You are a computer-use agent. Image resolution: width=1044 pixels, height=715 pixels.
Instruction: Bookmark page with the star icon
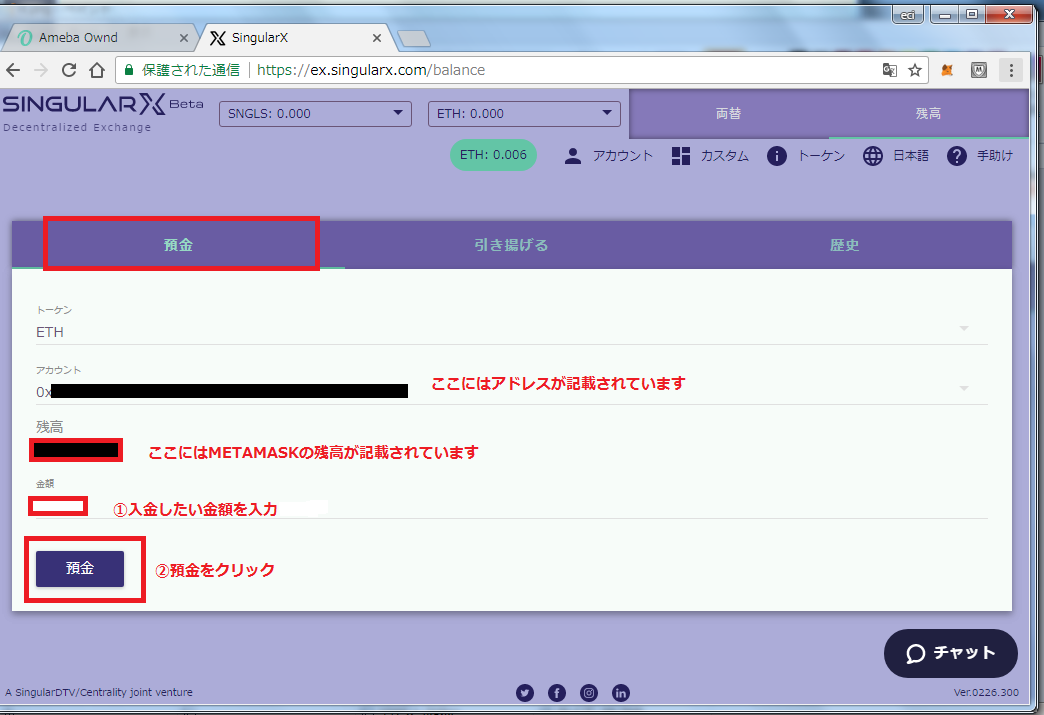tap(915, 70)
